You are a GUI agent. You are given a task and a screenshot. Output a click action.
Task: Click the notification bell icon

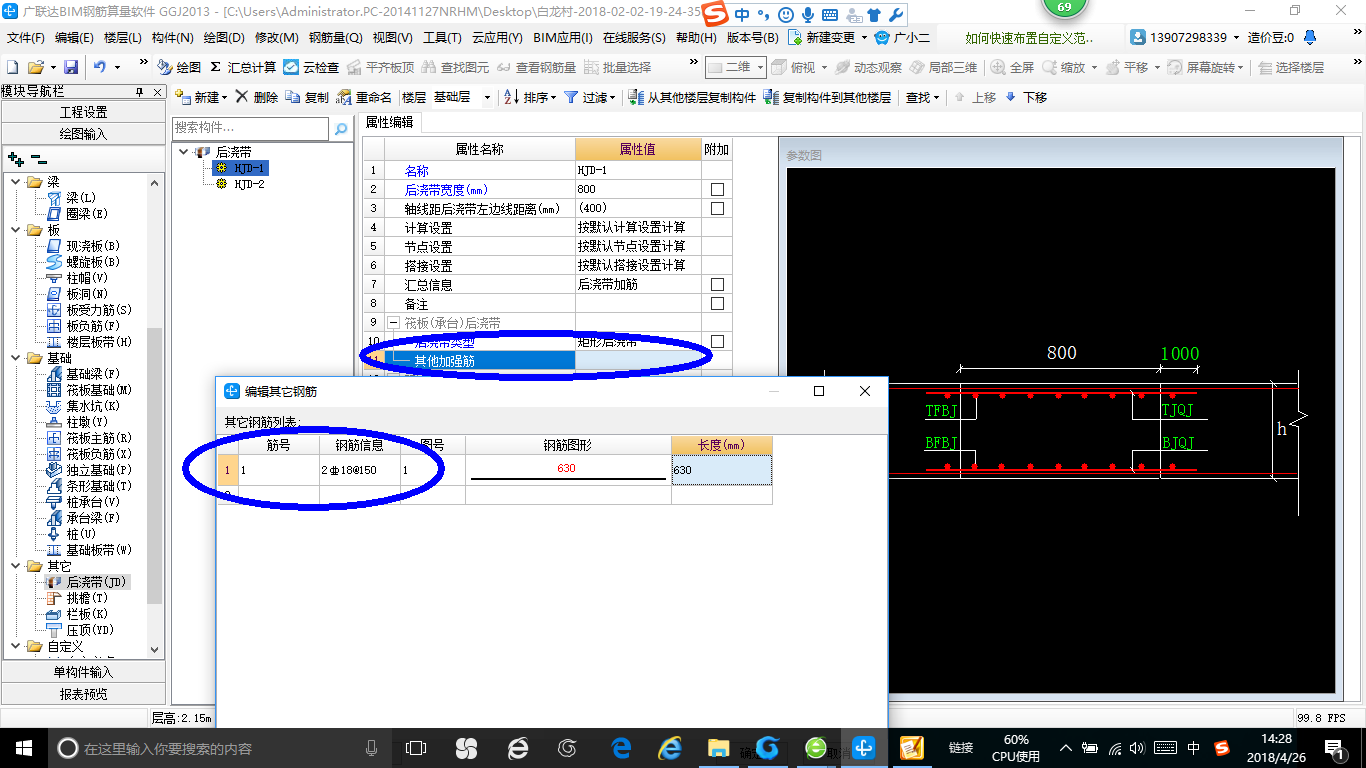(x=1310, y=37)
